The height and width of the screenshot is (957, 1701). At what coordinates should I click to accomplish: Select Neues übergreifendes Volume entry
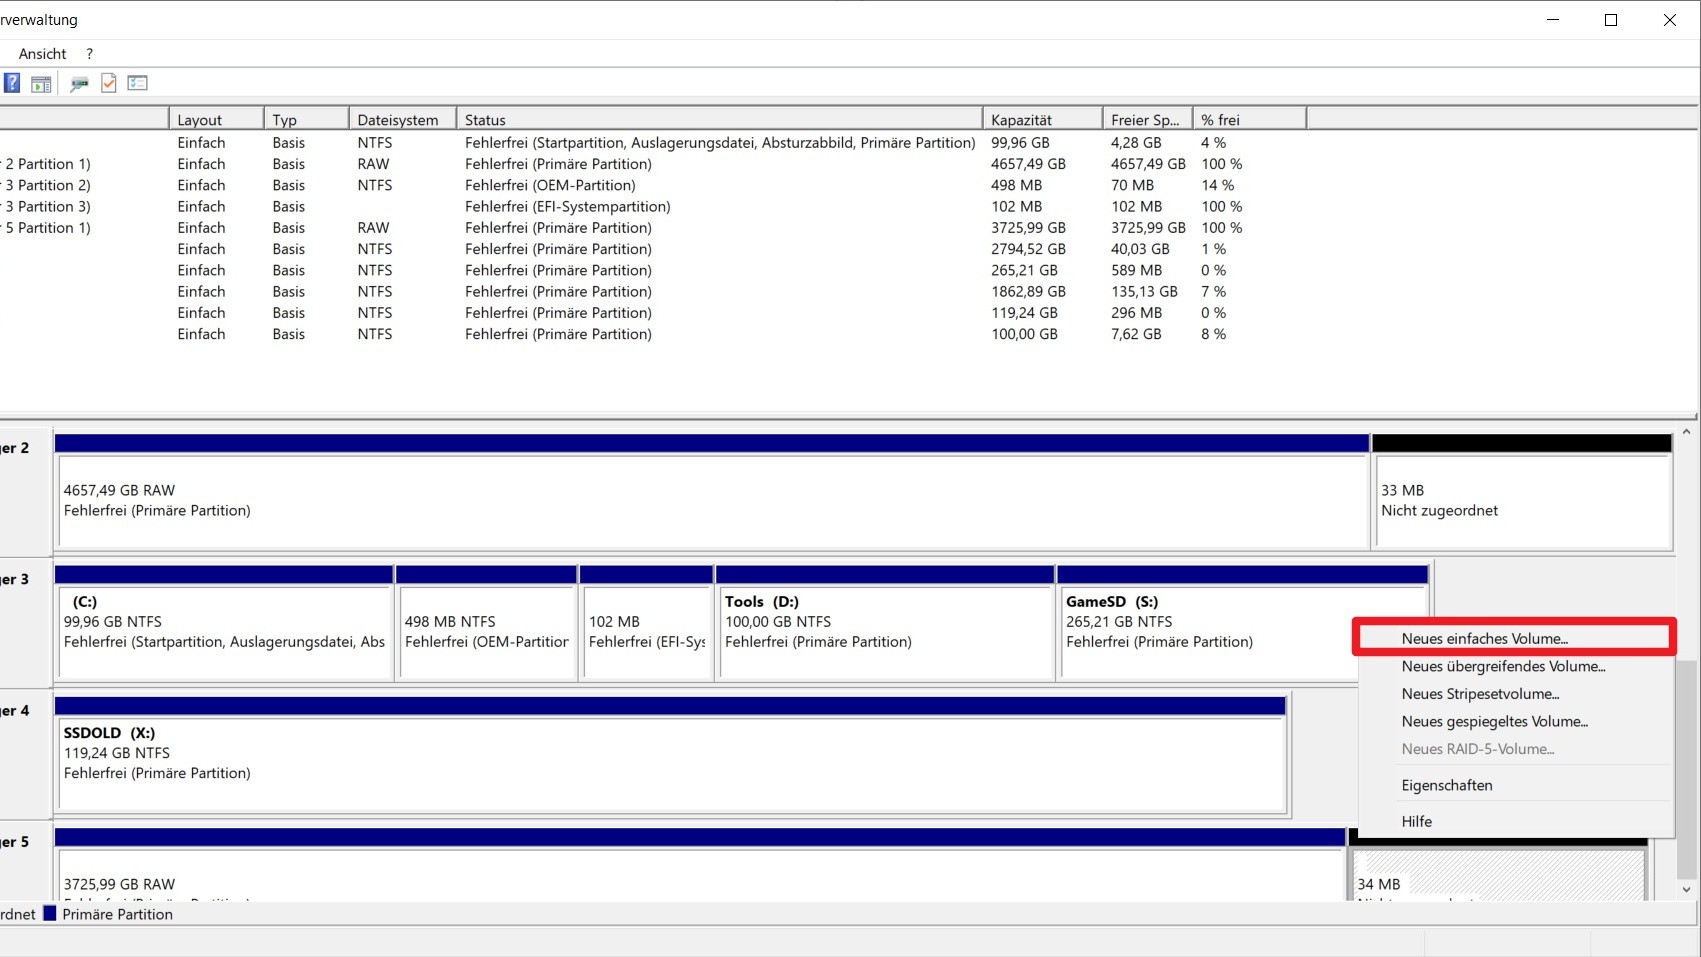[x=1503, y=667]
